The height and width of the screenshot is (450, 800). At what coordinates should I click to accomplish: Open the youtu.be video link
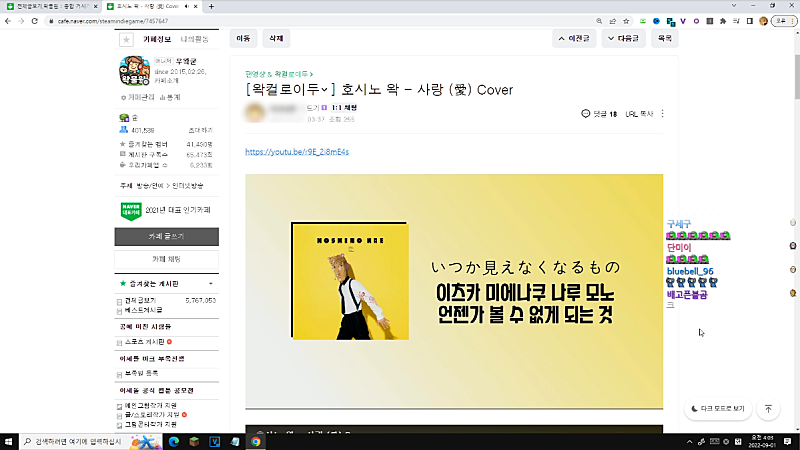[297, 152]
